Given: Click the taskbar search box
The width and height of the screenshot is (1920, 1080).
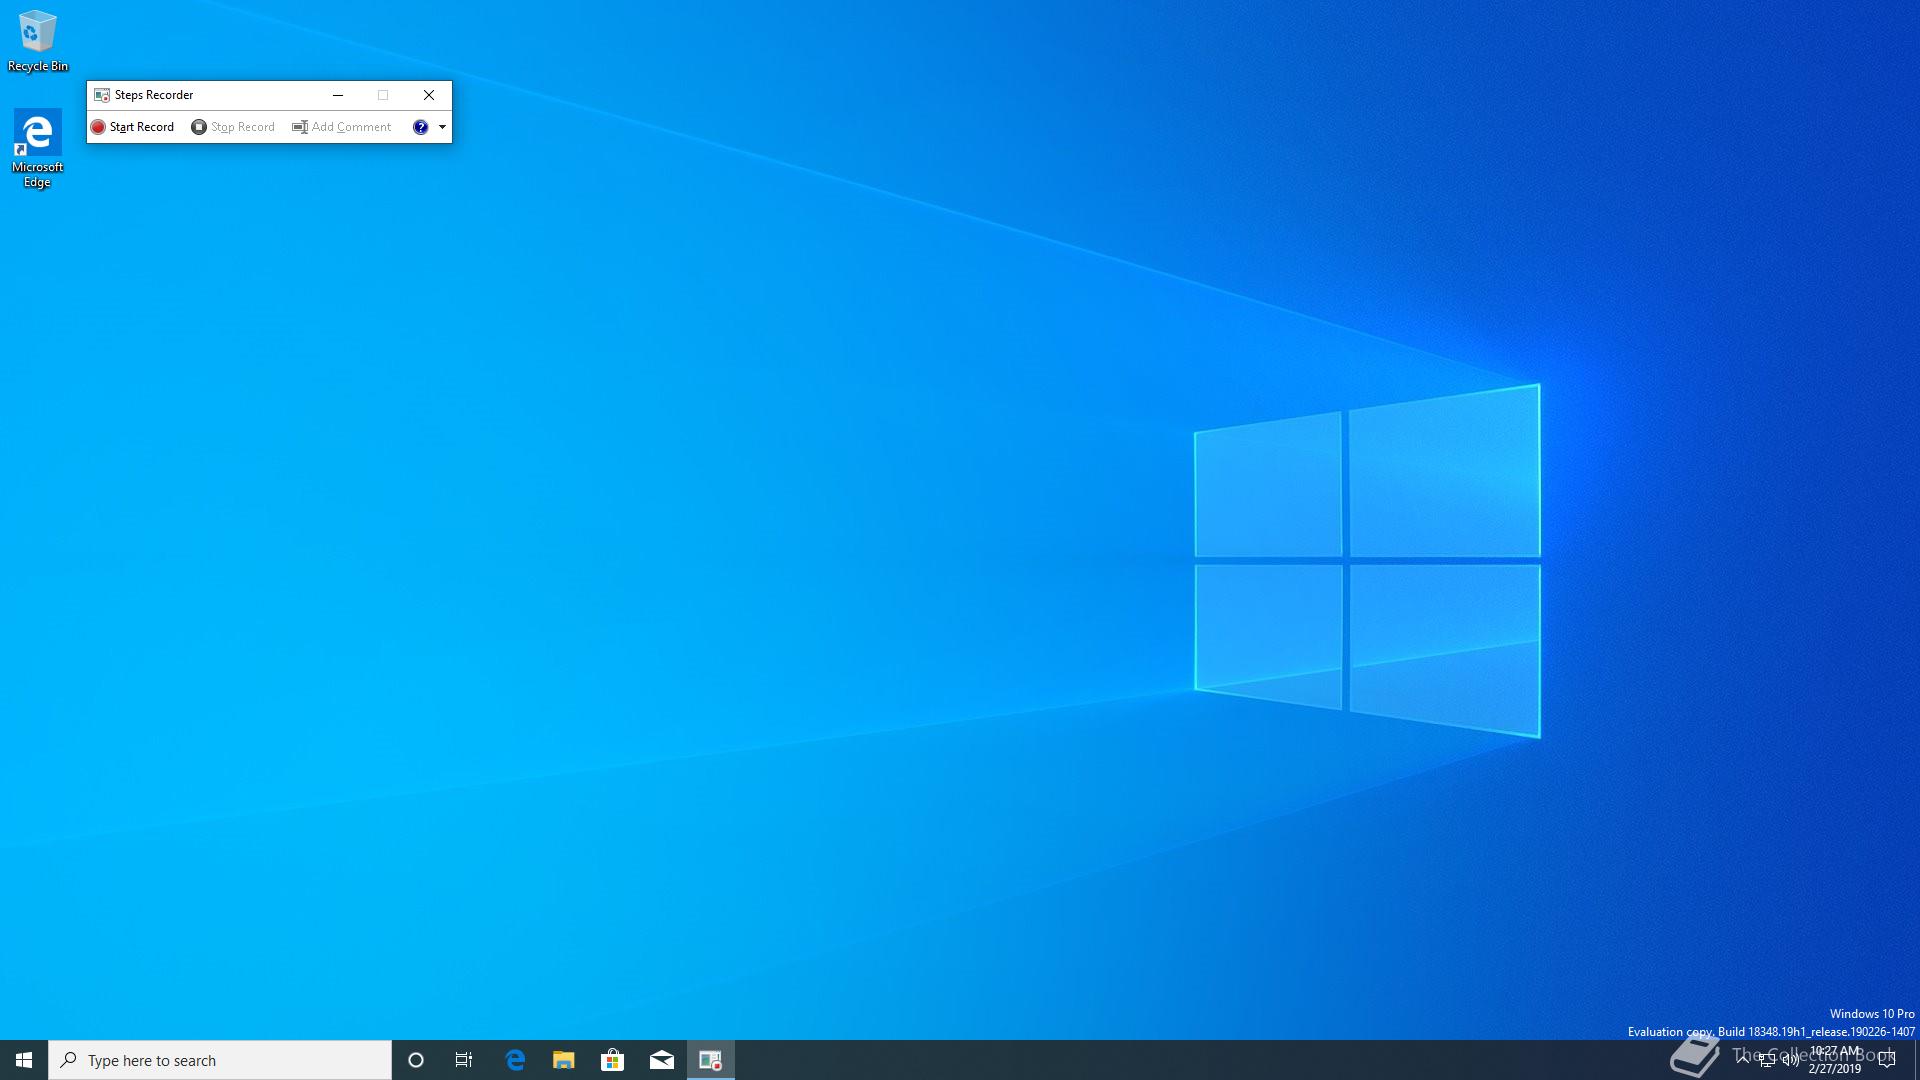Looking at the screenshot, I should pos(220,1060).
